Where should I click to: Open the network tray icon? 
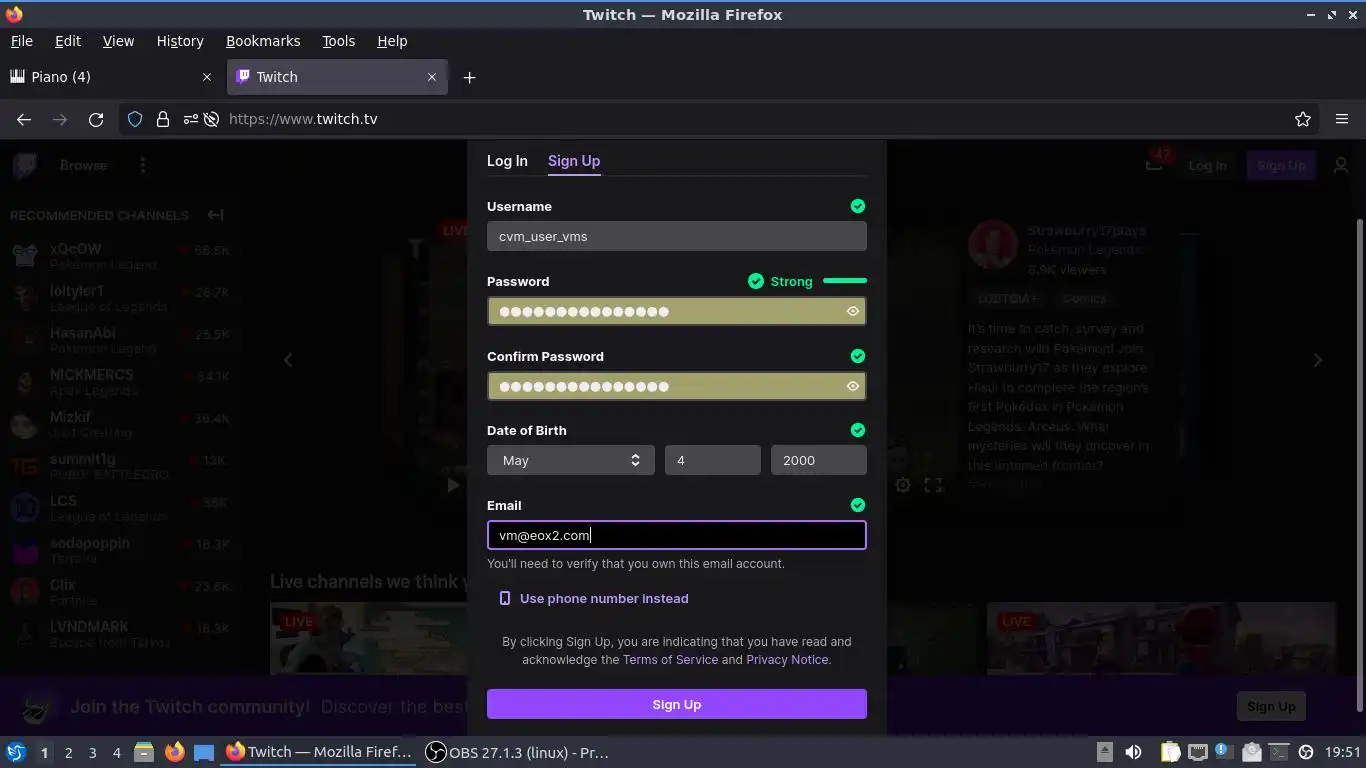tap(1197, 752)
